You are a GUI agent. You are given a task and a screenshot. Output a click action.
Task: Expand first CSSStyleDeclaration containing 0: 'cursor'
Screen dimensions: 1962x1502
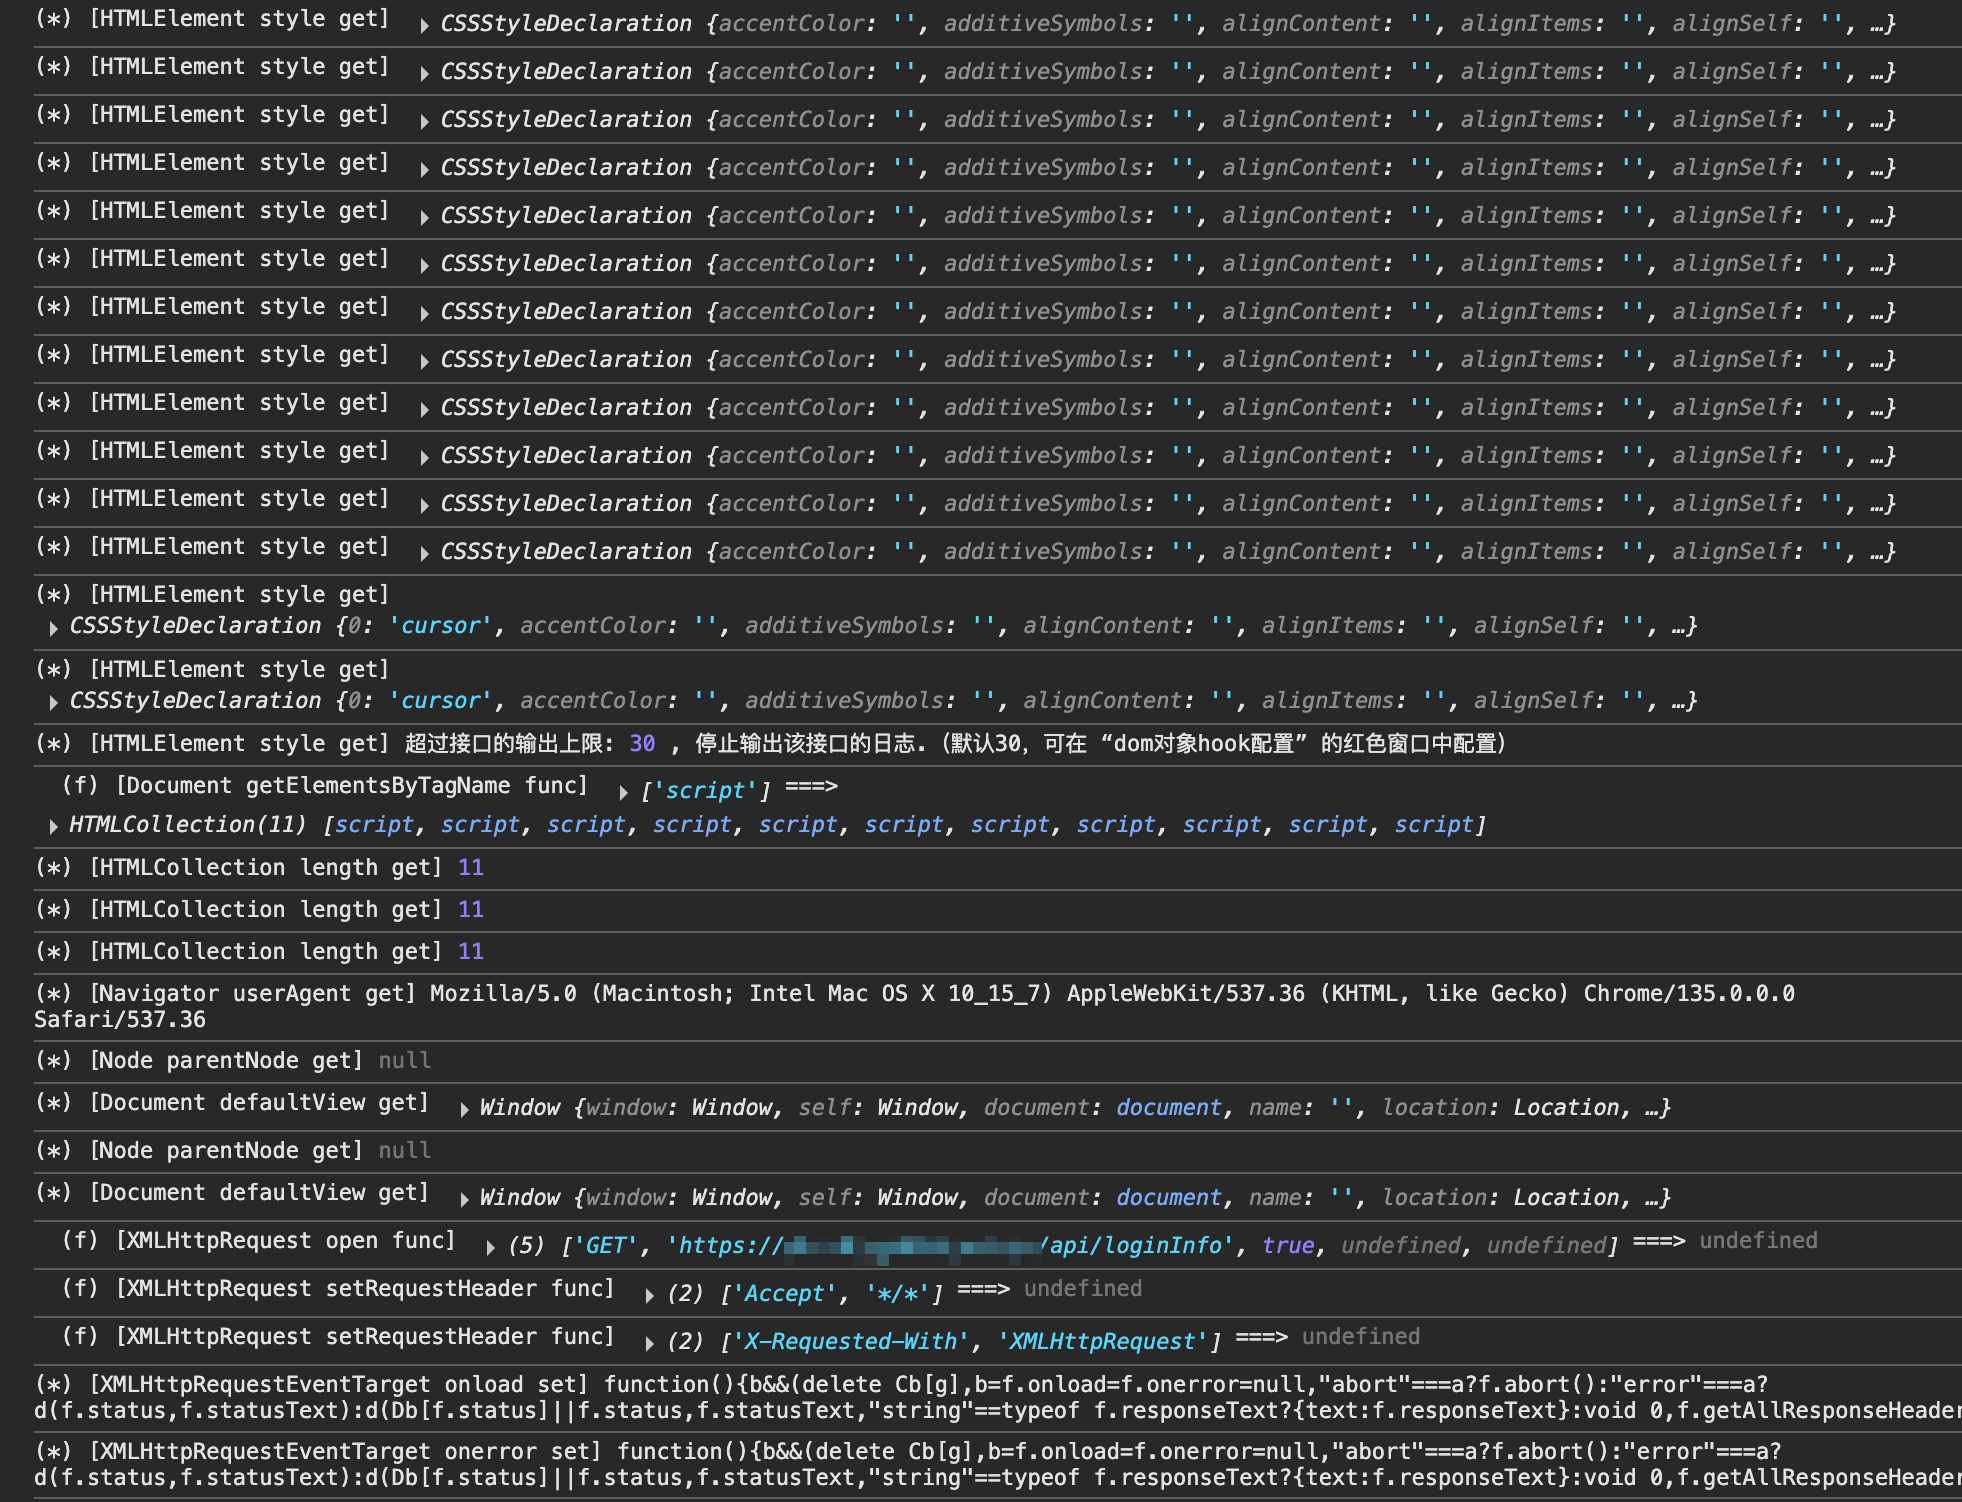pyautogui.click(x=53, y=627)
